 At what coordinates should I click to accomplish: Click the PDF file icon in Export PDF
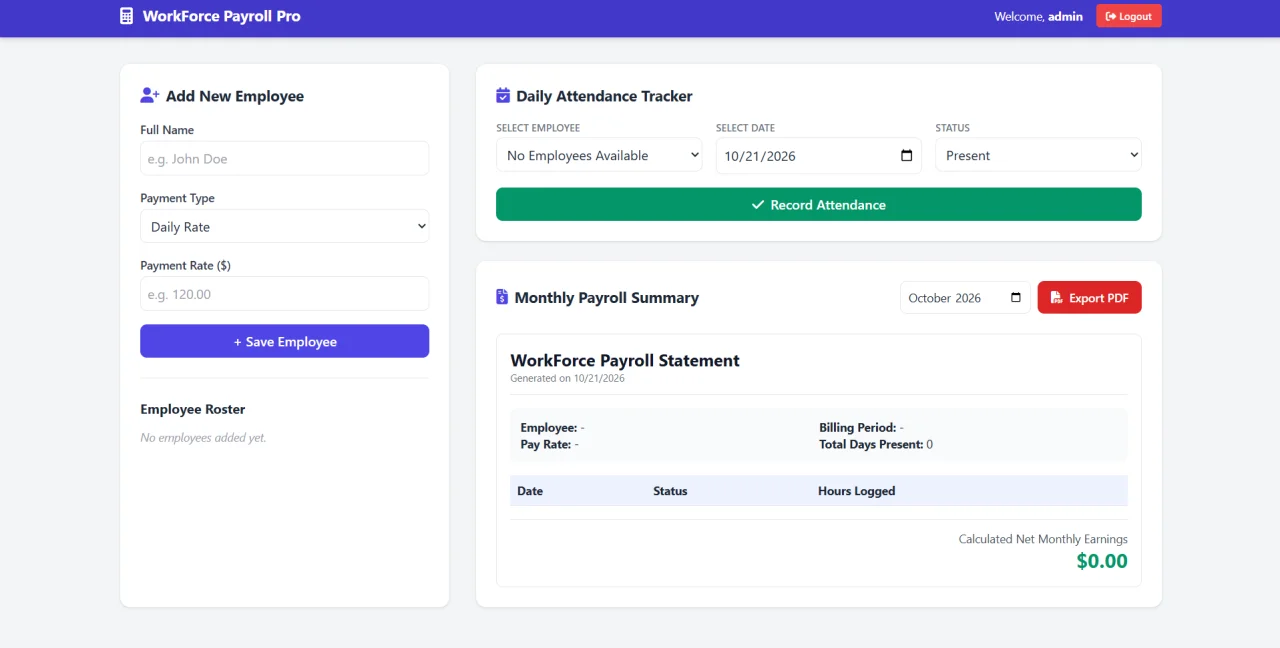[x=1056, y=298]
